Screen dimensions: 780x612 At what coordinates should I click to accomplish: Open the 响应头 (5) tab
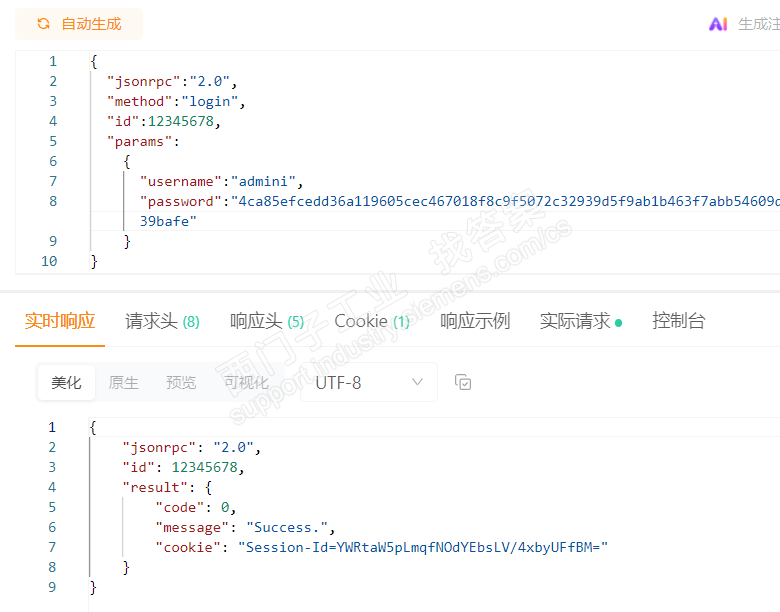(x=267, y=321)
